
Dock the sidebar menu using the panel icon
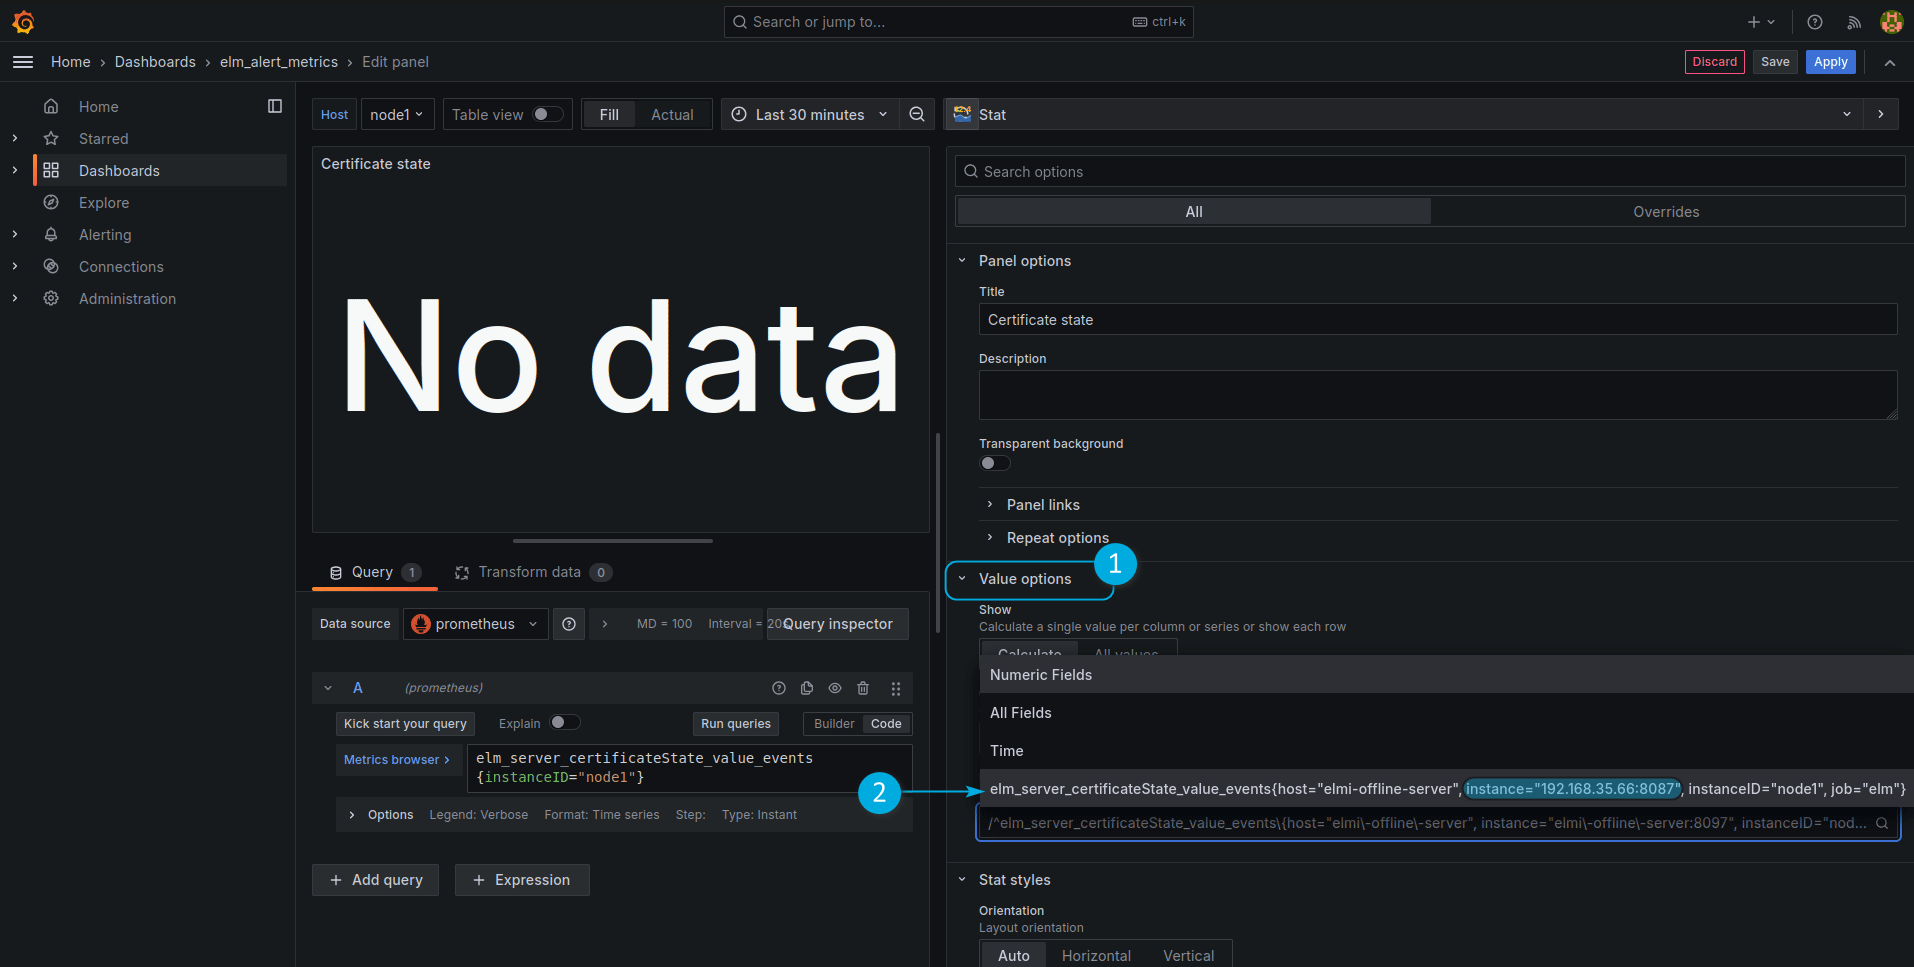coord(275,106)
